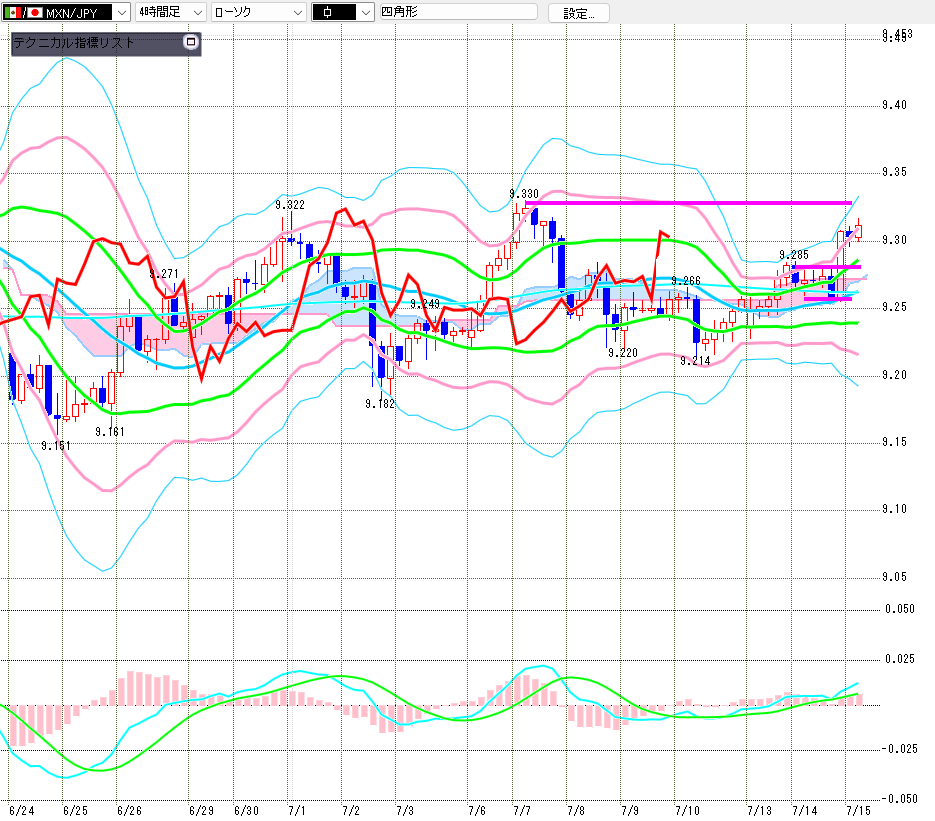This screenshot has width=935, height=821.
Task: Click the 四角形 text field
Action: [459, 12]
